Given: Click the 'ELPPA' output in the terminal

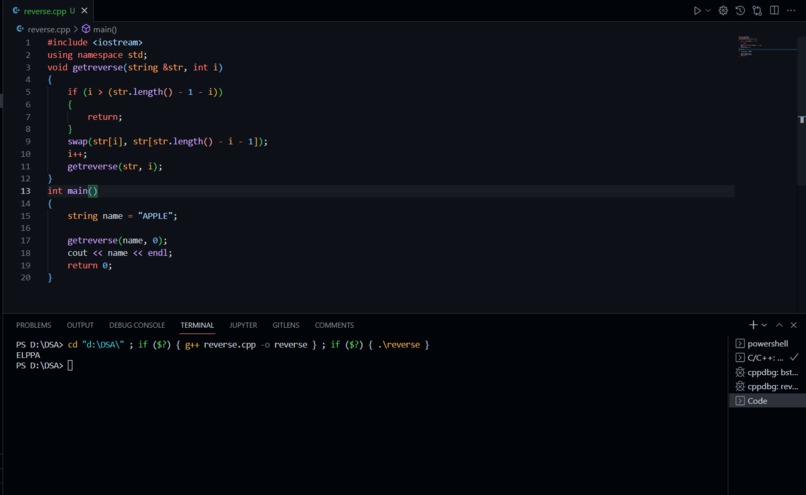Looking at the screenshot, I should pos(28,355).
